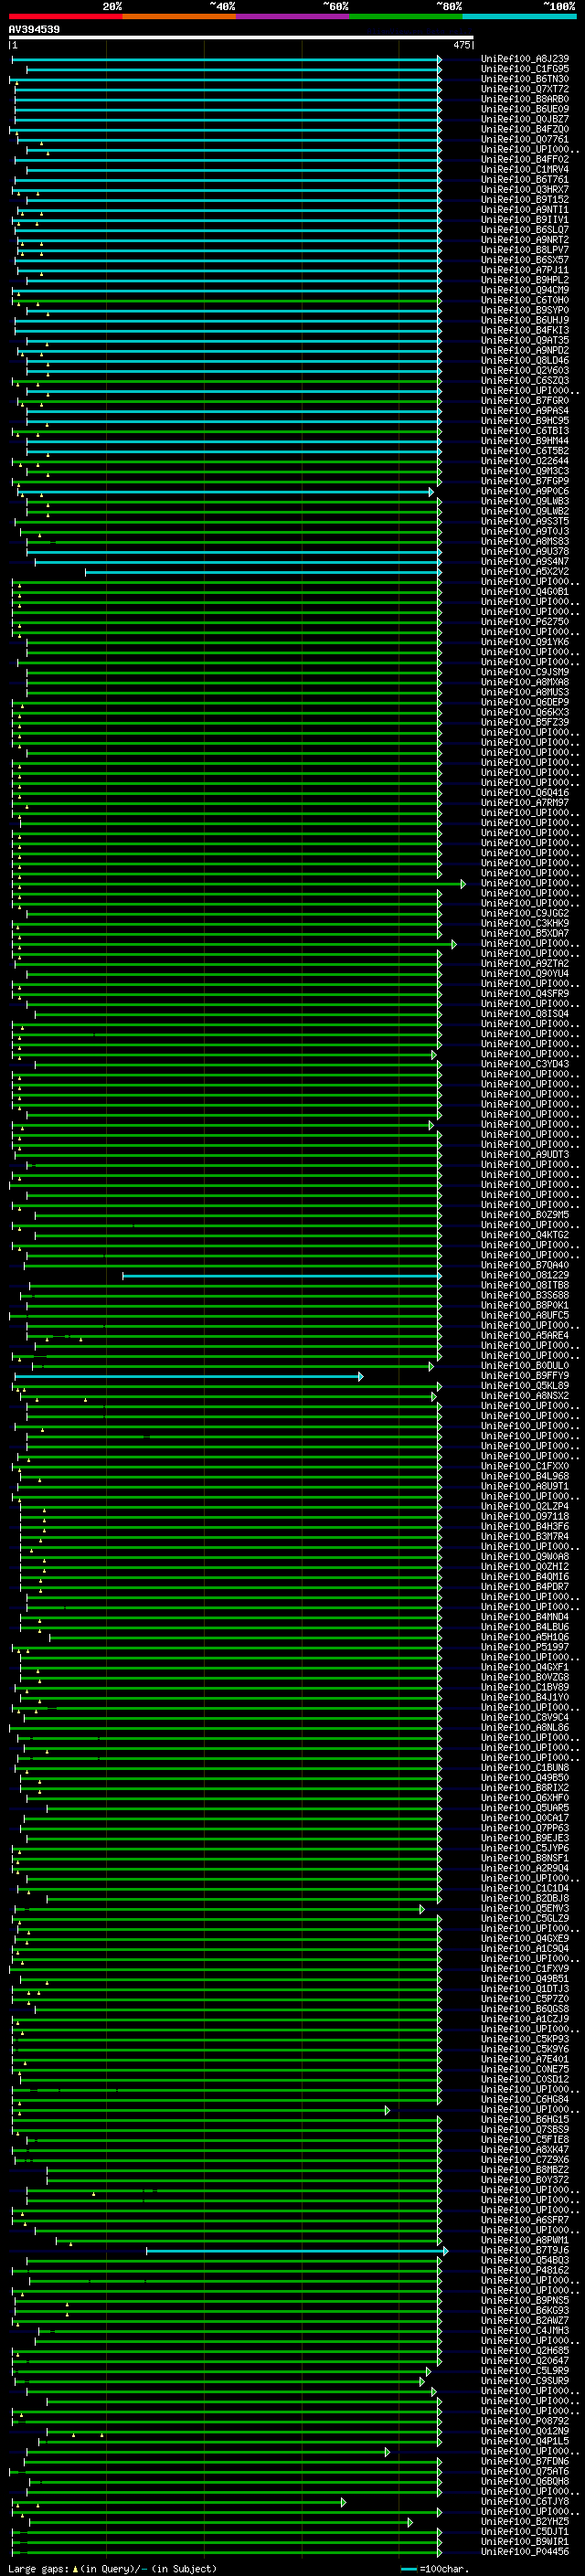Viewport: 585px width, 2576px height.
Task: Select the UniRef100_P48162 label
Action: pyautogui.click(x=525, y=2270)
